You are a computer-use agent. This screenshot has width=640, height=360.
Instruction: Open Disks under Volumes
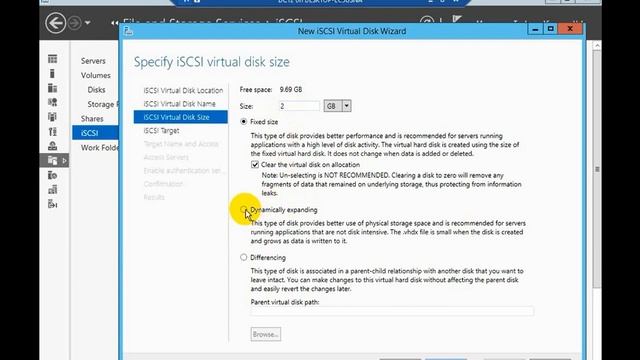coord(96,90)
